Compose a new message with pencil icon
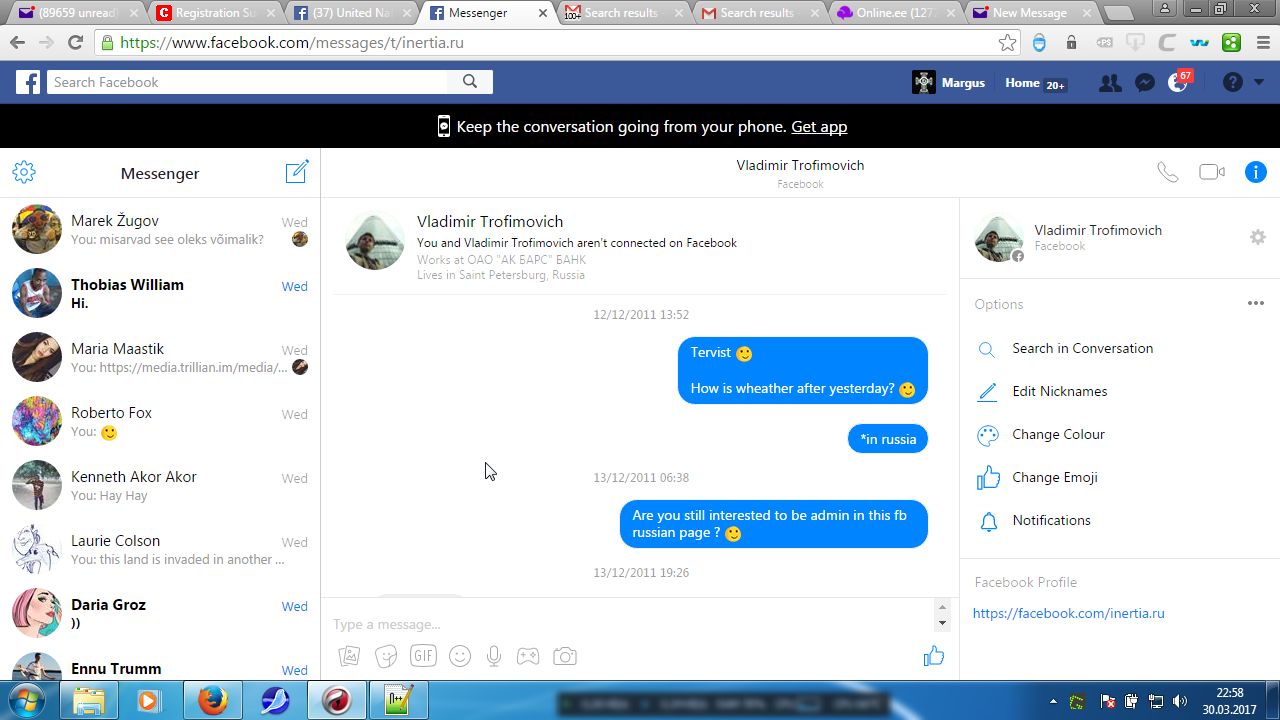Viewport: 1280px width, 720px height. [297, 172]
